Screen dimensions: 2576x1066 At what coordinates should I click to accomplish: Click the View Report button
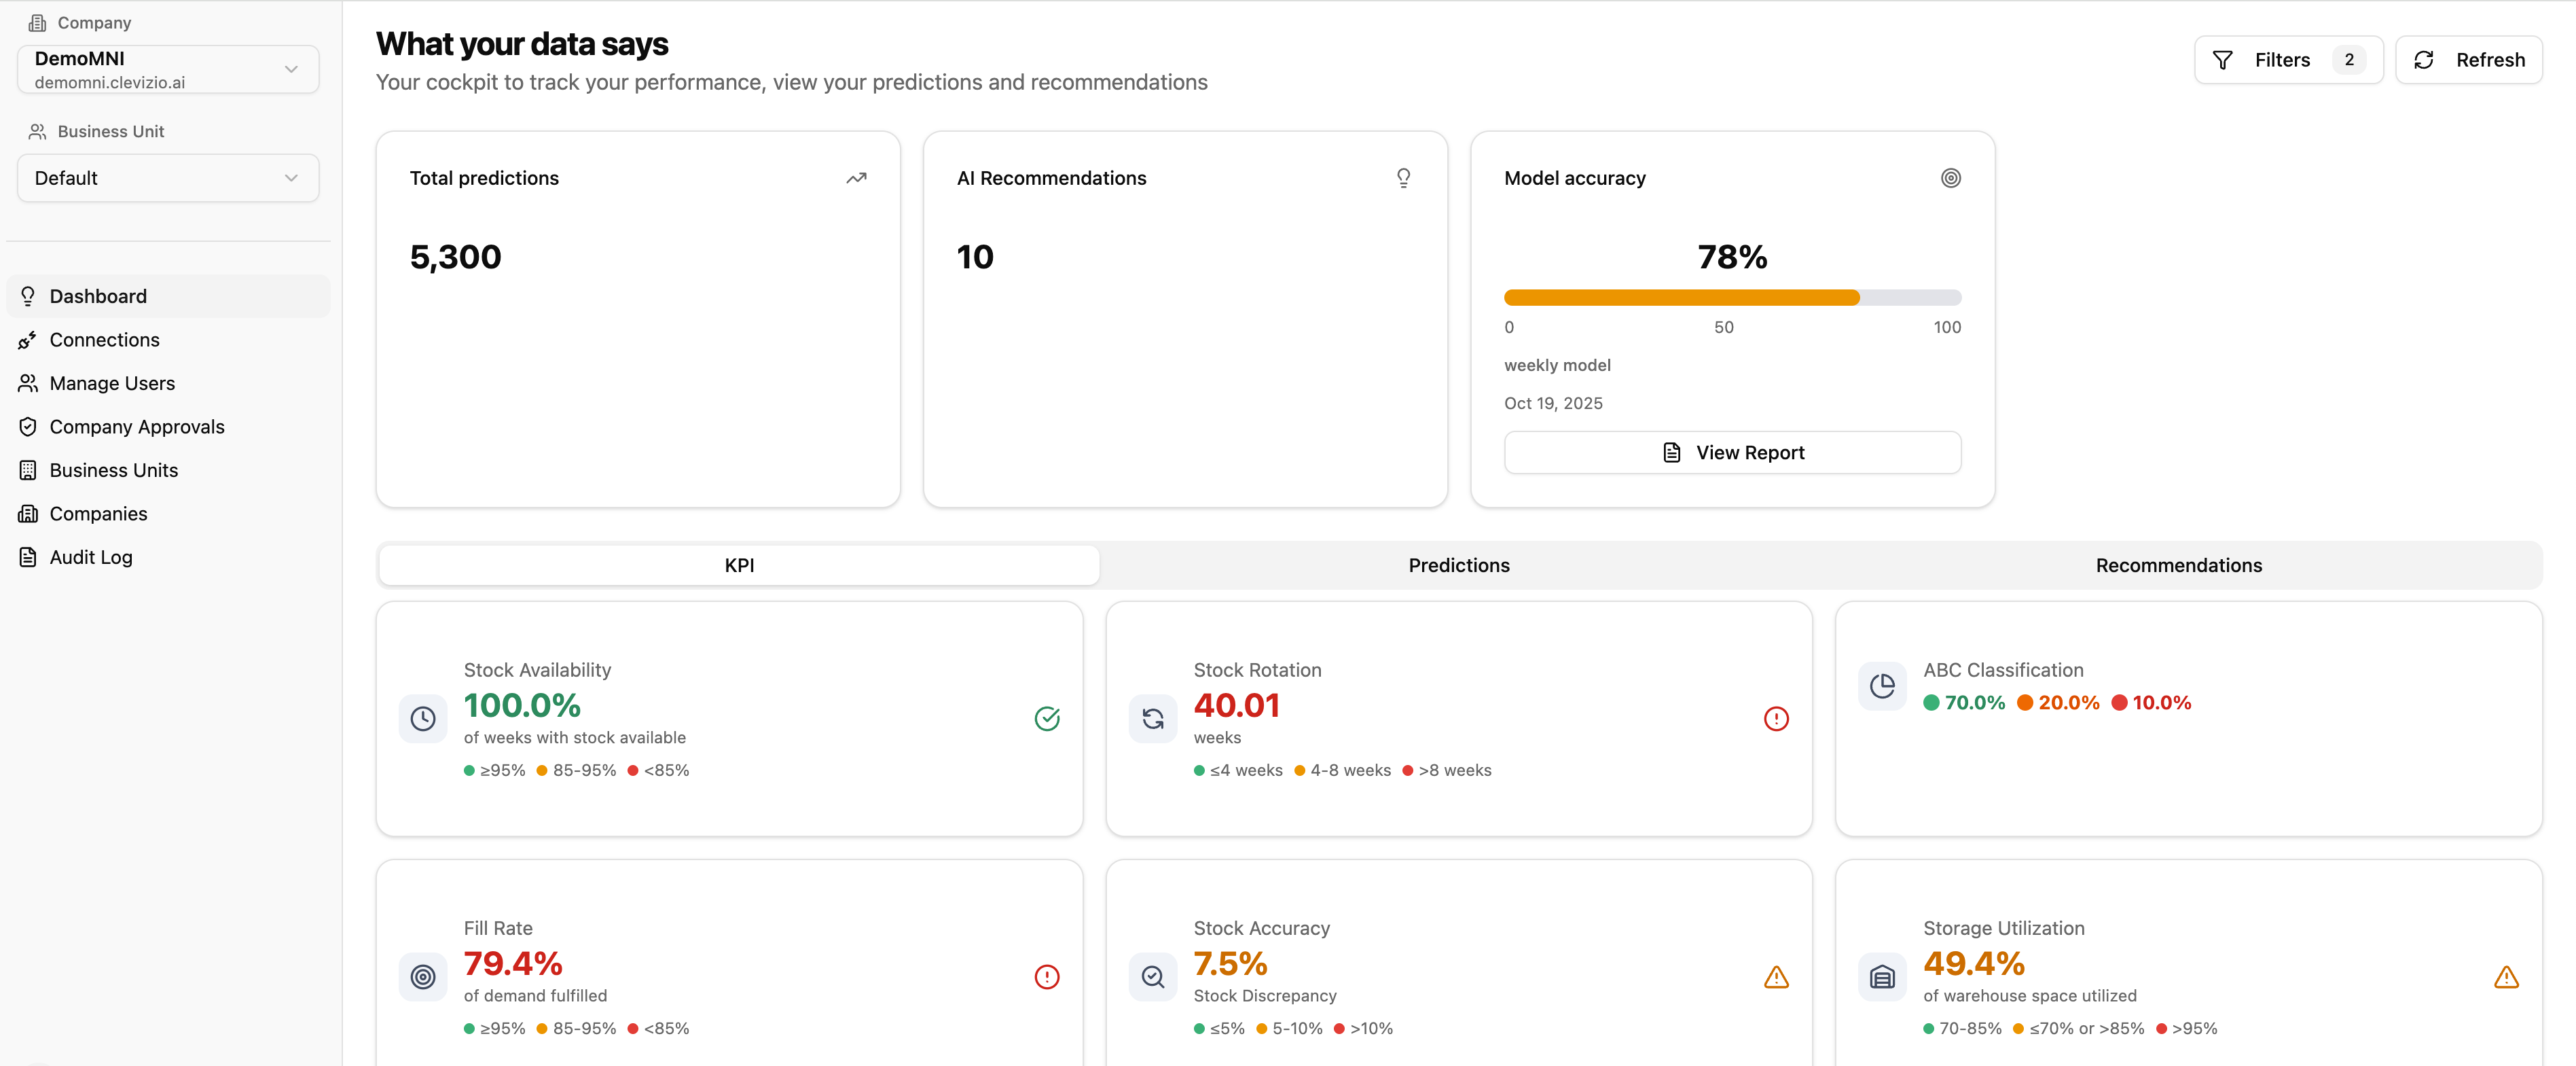[1731, 453]
